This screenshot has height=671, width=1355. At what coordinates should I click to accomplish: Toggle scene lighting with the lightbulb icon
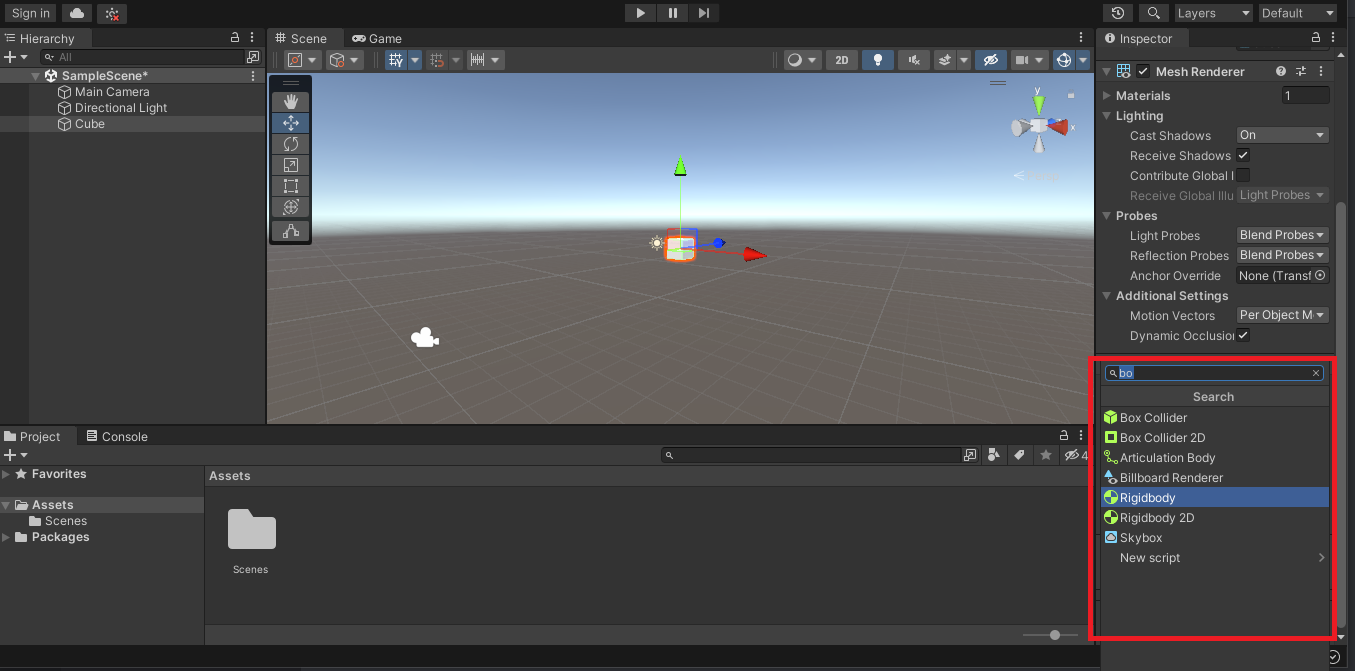(x=877, y=59)
